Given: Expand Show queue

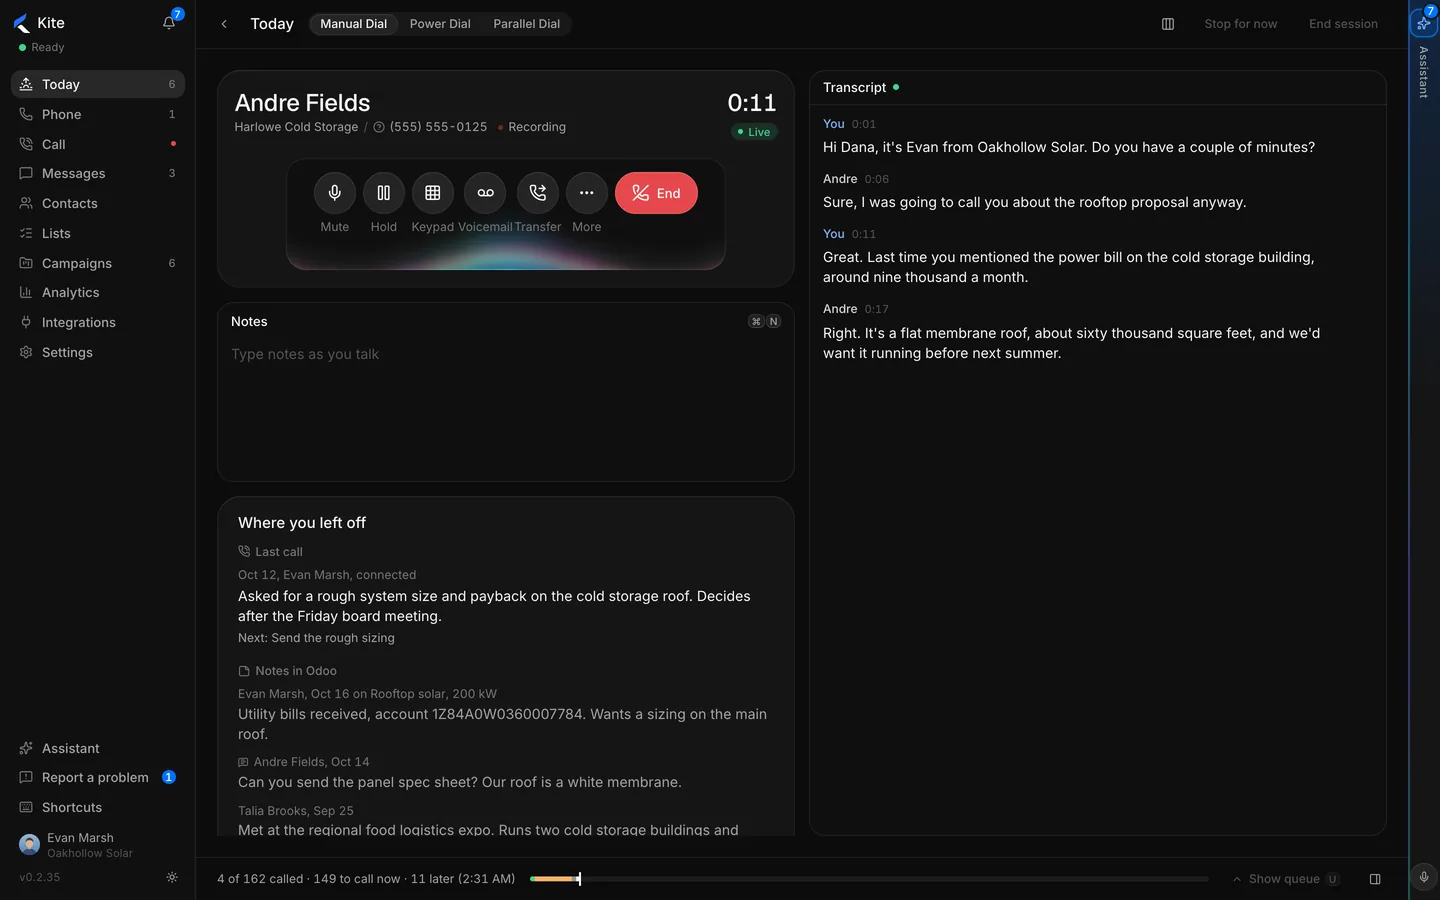Looking at the screenshot, I should (x=1285, y=879).
